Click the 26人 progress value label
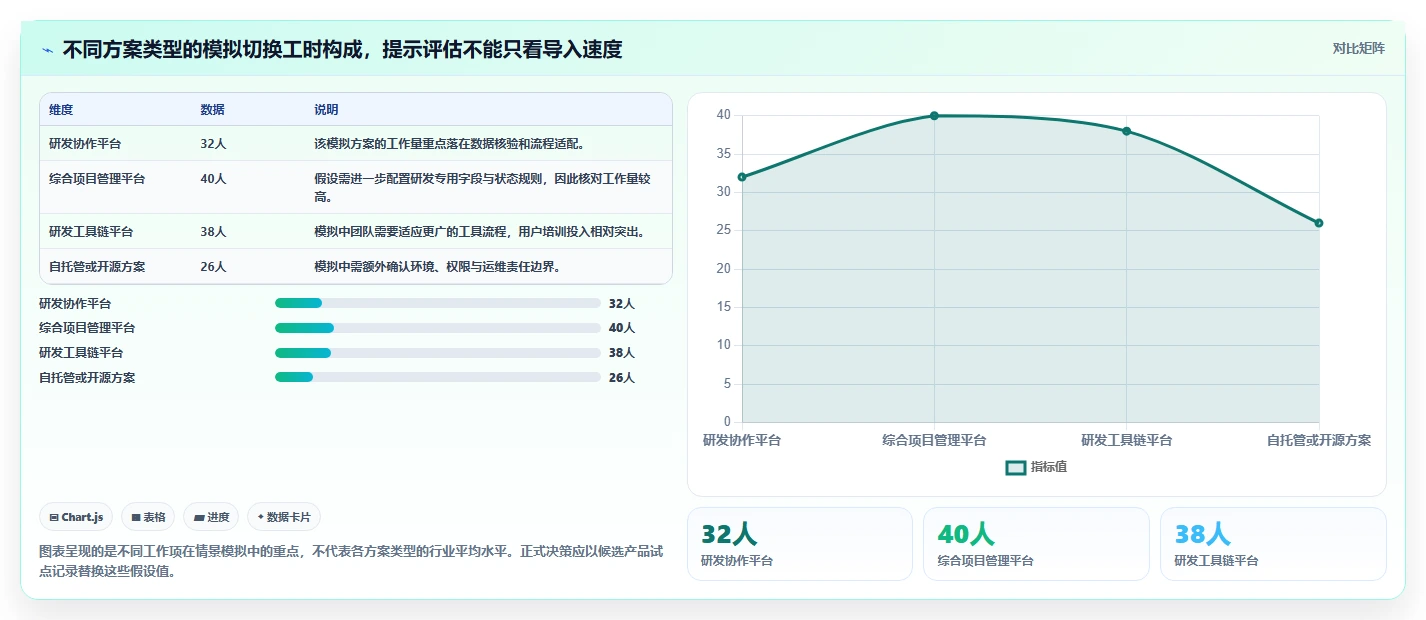Viewport: 1426px width, 620px height. (621, 377)
